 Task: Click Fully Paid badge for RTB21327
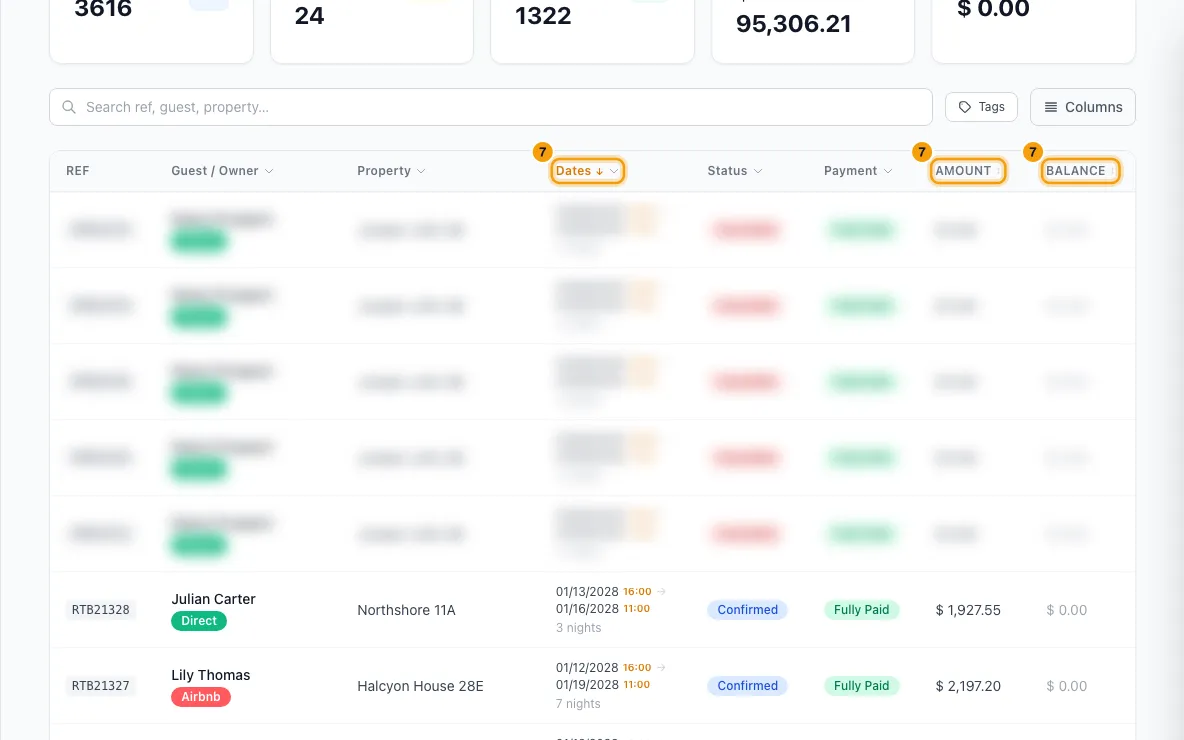(x=861, y=686)
